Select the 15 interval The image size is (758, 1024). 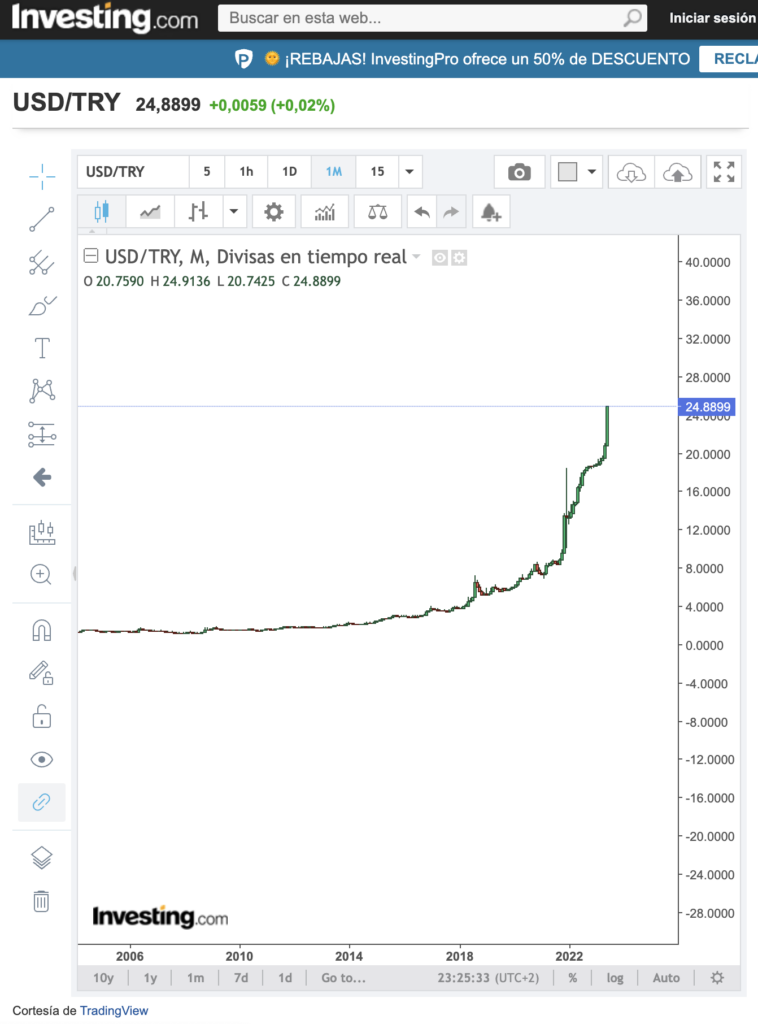(377, 172)
